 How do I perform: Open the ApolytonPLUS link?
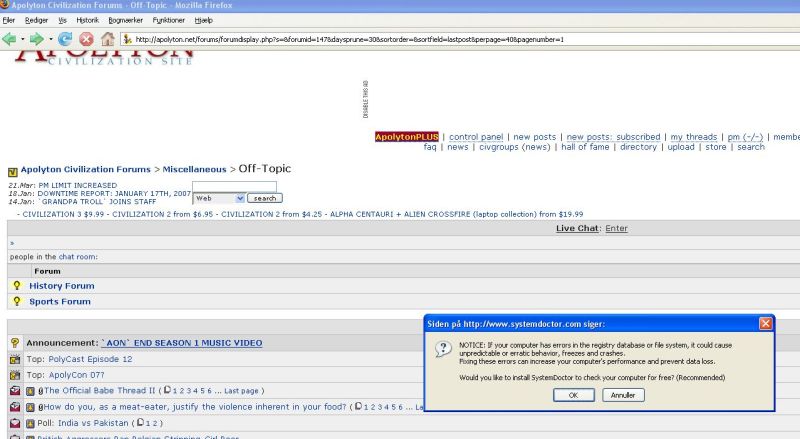pyautogui.click(x=407, y=137)
